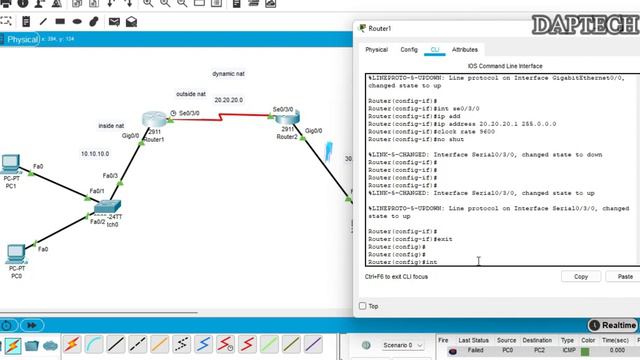Pick the Serial DTE red zigzag cable
Viewport: 640px width, 360px height.
pyautogui.click(x=247, y=344)
